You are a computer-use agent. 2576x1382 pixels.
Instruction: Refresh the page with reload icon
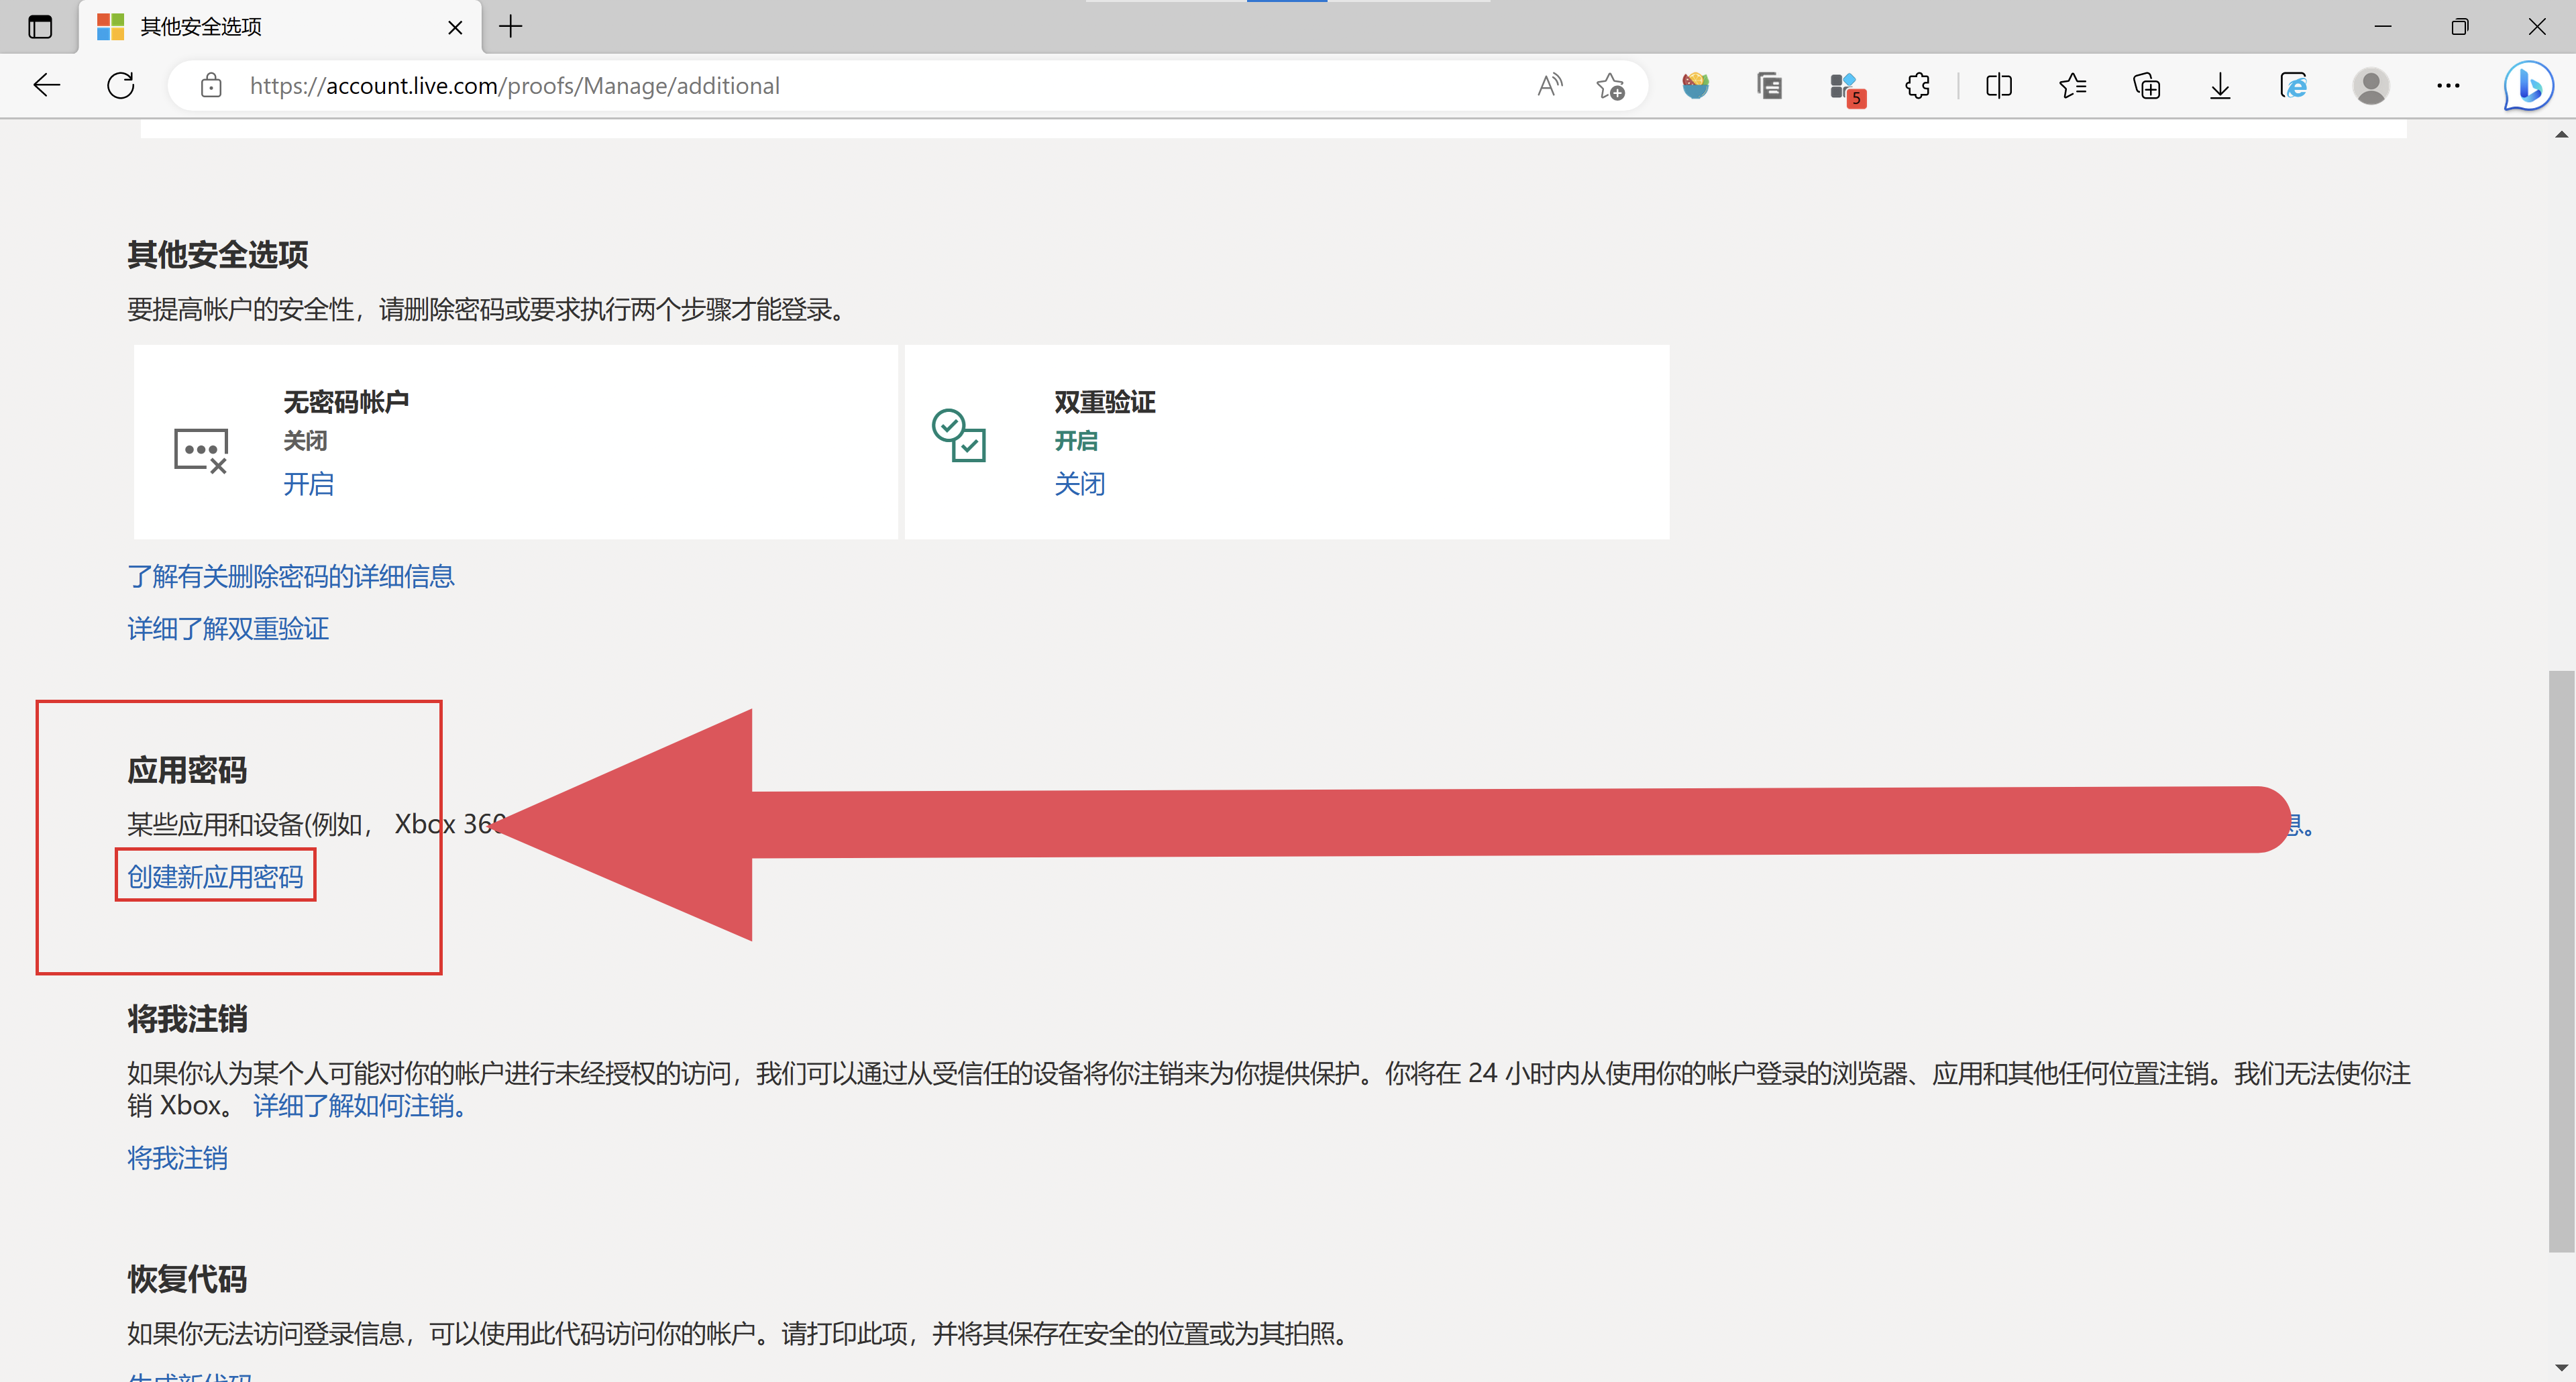[121, 86]
